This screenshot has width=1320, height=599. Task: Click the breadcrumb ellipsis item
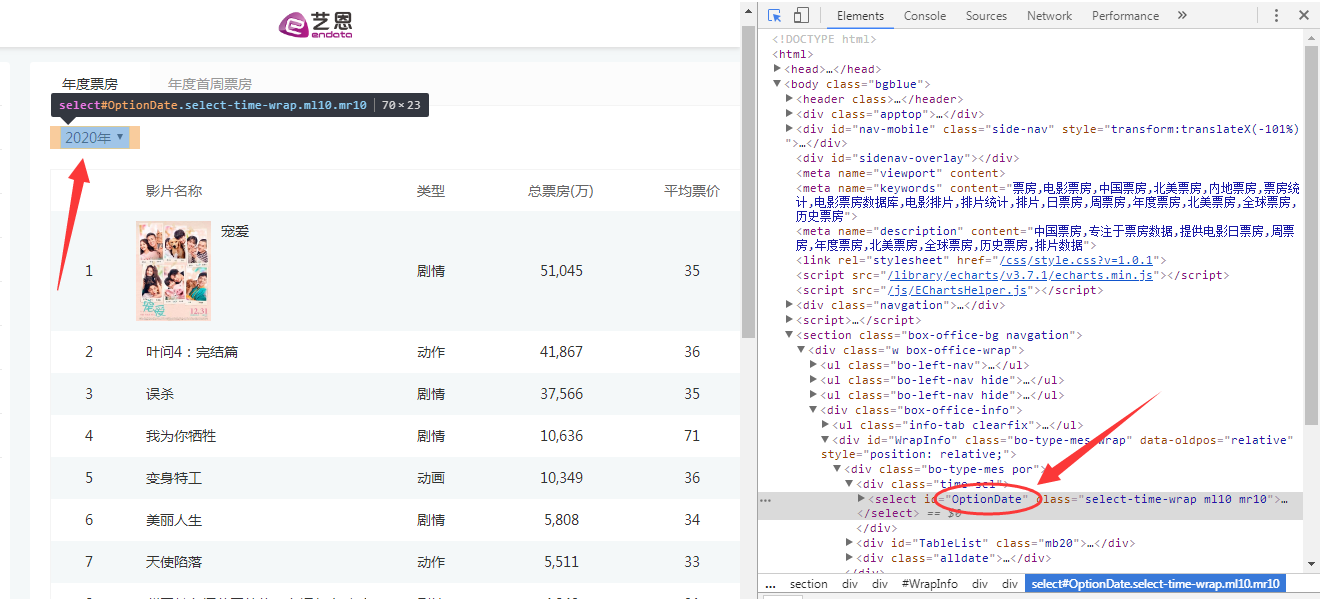click(x=771, y=584)
